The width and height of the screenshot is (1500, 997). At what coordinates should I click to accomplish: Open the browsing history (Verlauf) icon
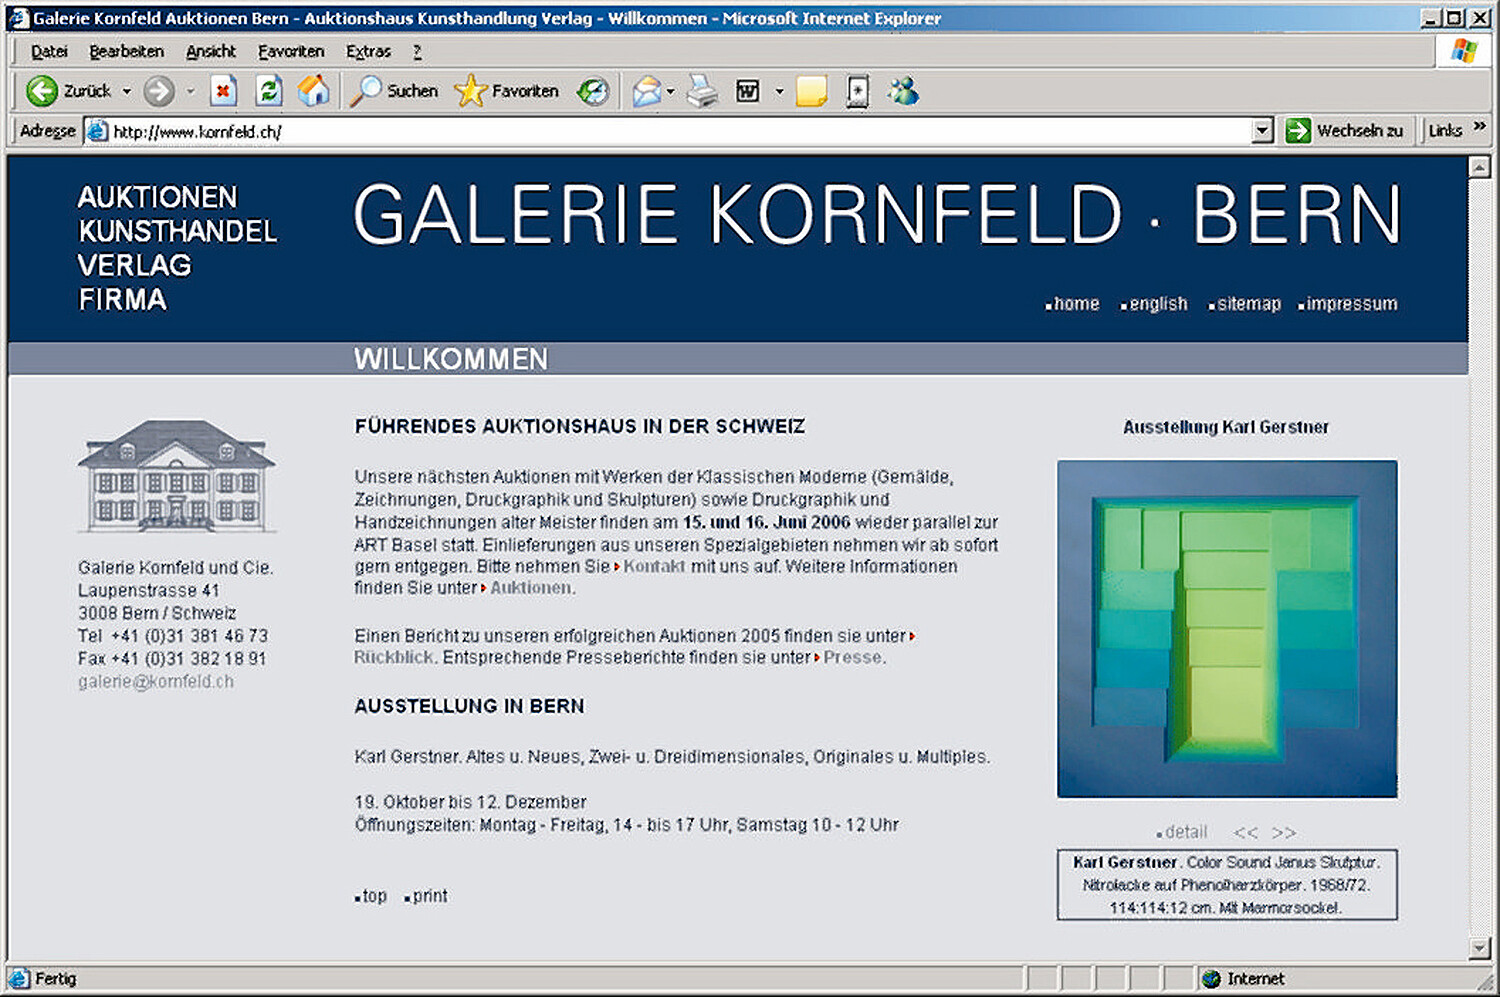pyautogui.click(x=593, y=92)
